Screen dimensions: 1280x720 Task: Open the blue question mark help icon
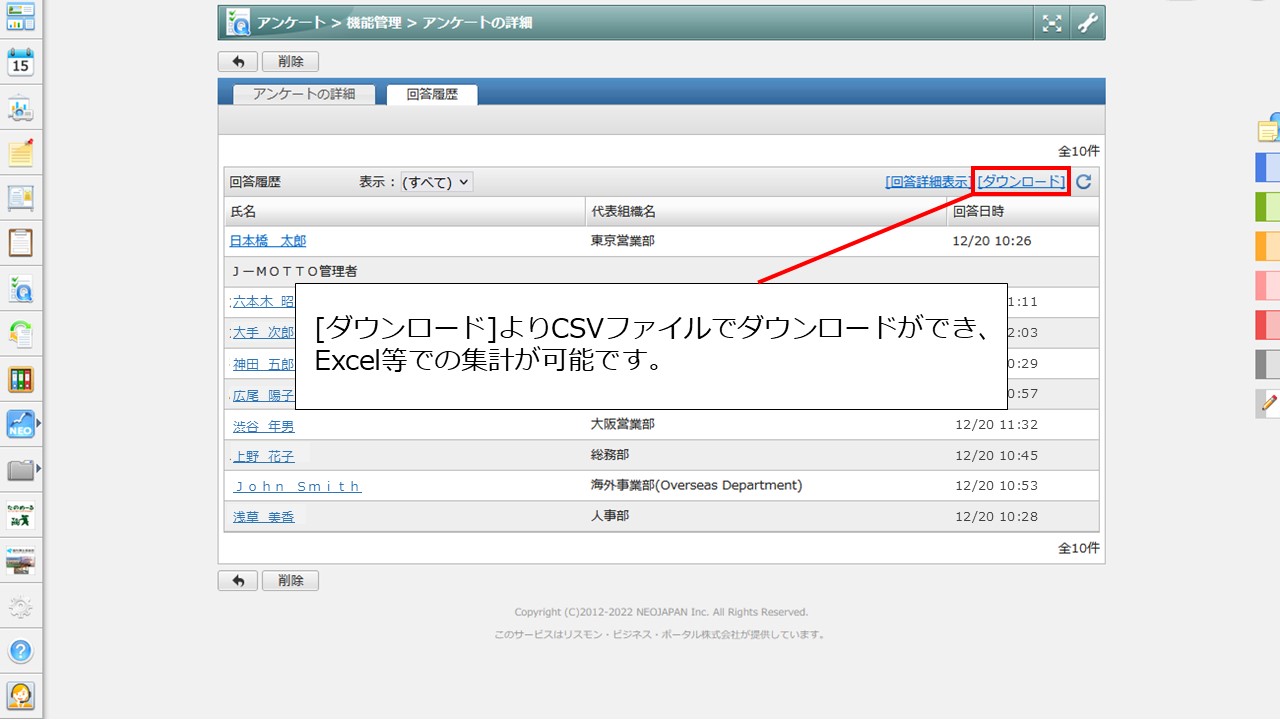[20, 651]
